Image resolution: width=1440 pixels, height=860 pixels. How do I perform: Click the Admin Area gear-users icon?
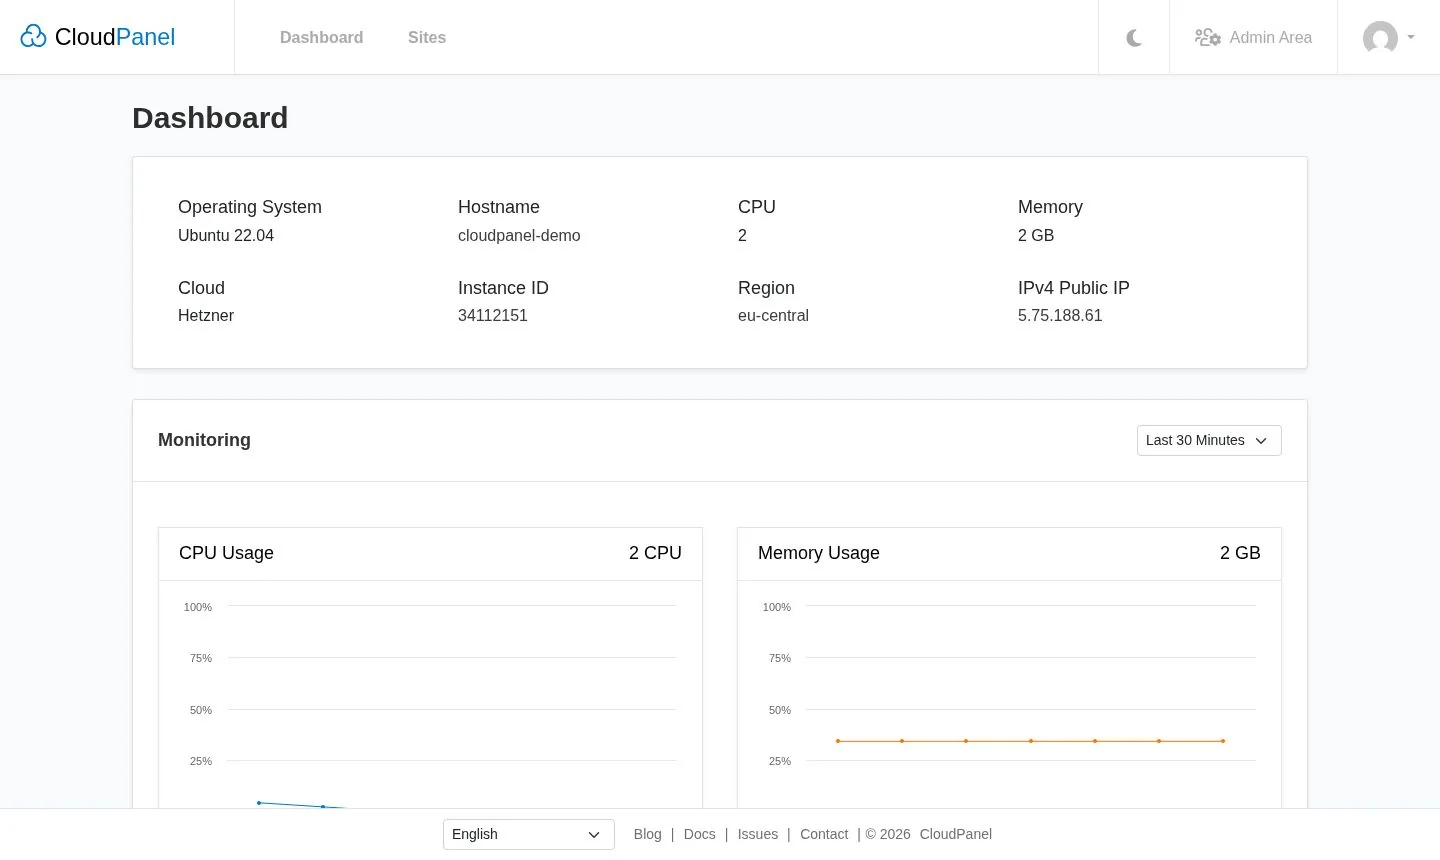pyautogui.click(x=1207, y=38)
